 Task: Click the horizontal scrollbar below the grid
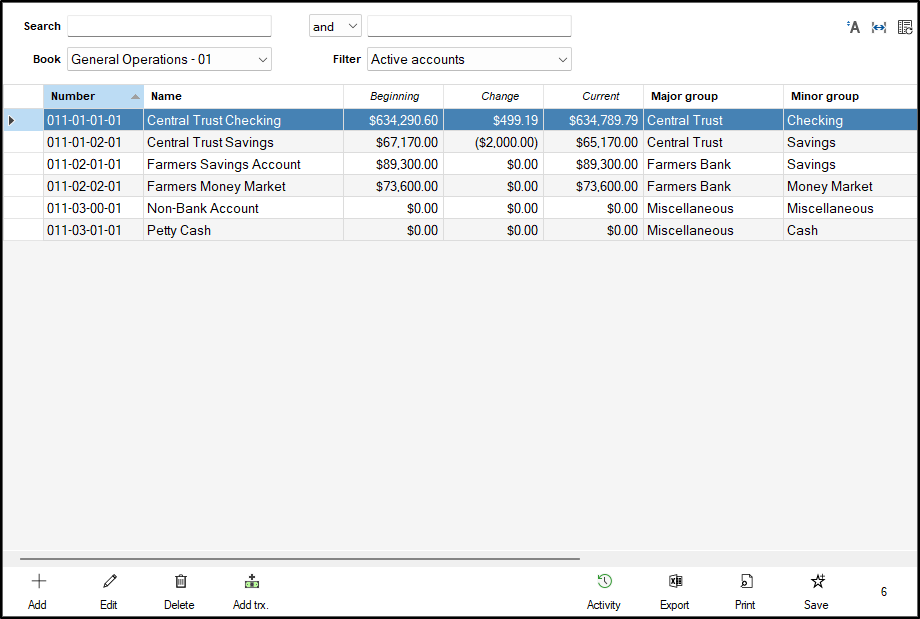coord(300,559)
